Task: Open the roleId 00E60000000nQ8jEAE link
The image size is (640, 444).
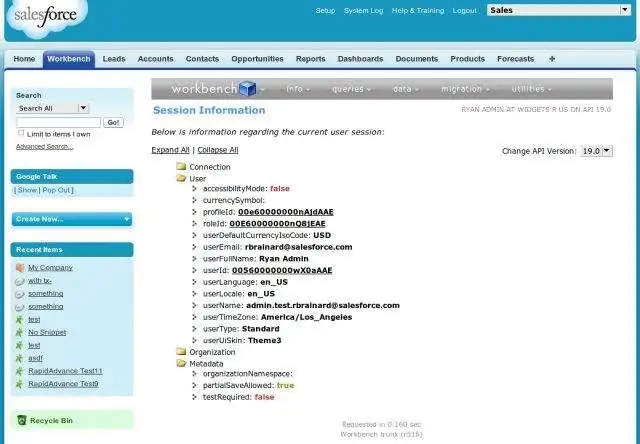Action: coord(278,224)
